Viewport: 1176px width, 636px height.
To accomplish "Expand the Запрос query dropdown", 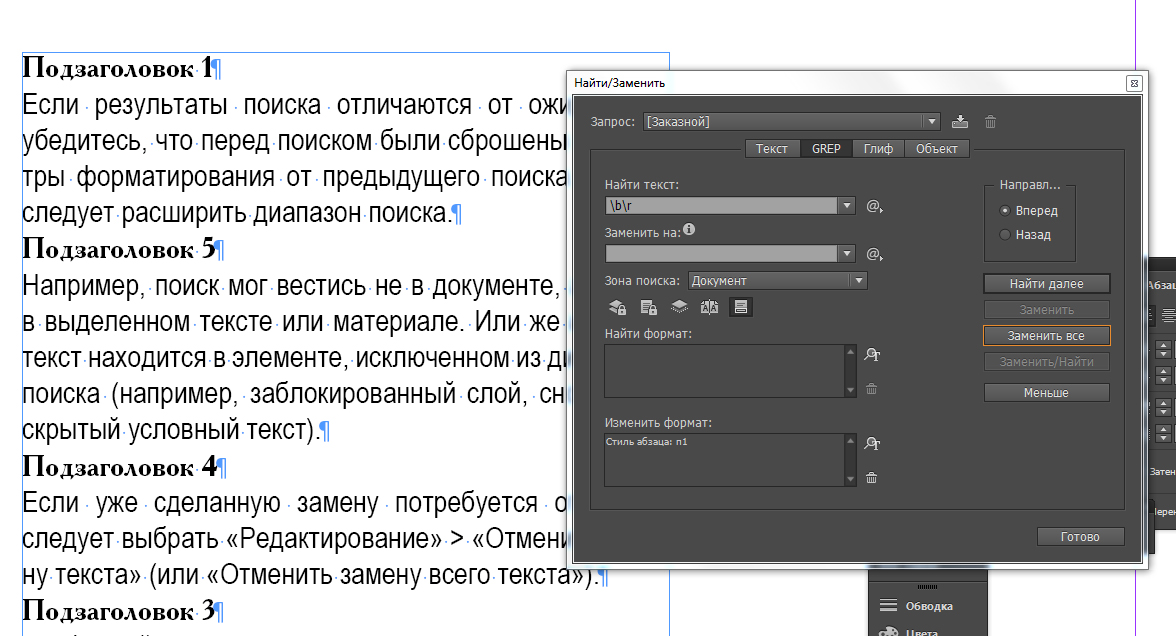I will click(x=932, y=122).
